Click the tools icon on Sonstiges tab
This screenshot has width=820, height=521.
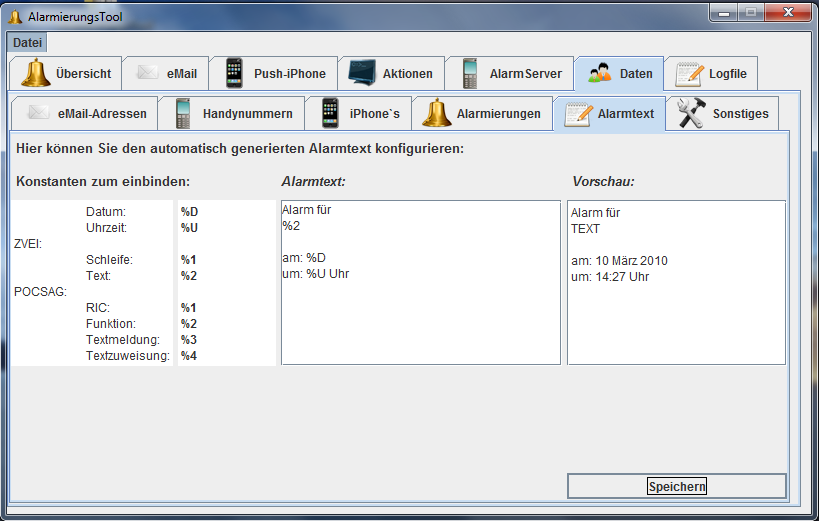tap(691, 114)
